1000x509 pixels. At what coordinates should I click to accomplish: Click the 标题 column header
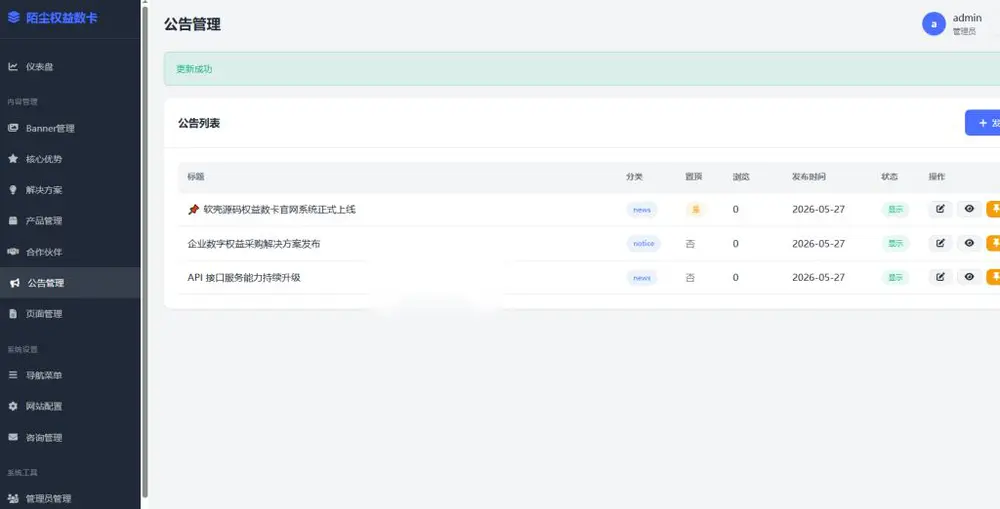(196, 177)
